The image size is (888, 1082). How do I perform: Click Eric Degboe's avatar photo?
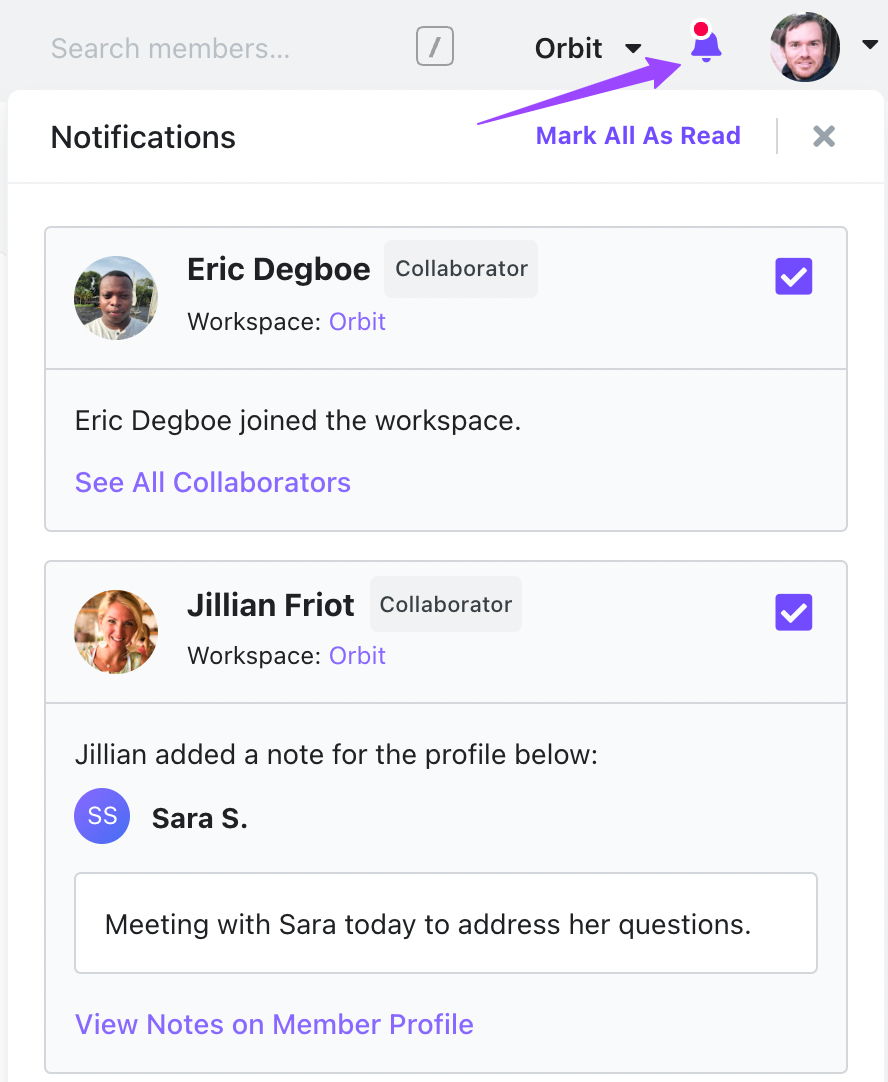116,298
